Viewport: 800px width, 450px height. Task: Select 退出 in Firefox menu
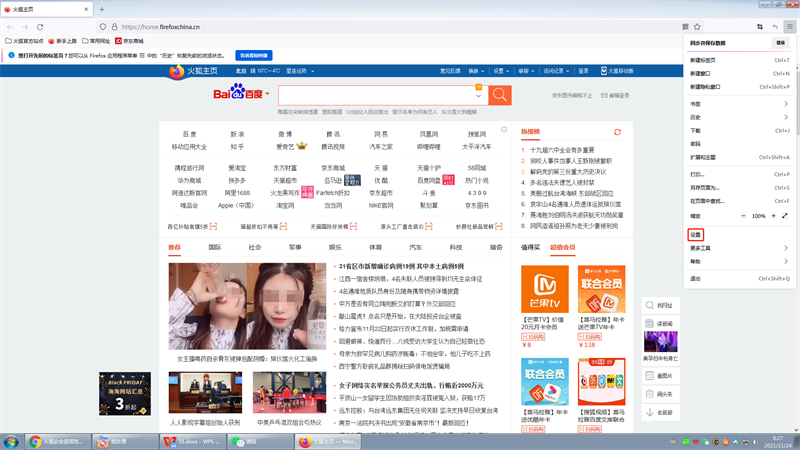point(739,279)
